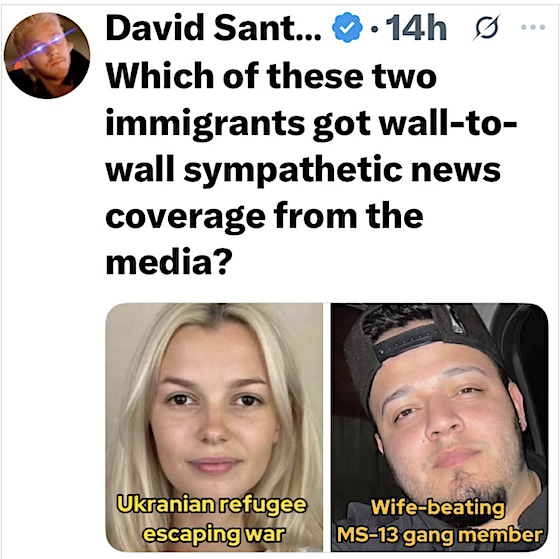Image resolution: width=560 pixels, height=559 pixels.
Task: Click the phrase 'wall sympathetic news'
Action: point(303,171)
